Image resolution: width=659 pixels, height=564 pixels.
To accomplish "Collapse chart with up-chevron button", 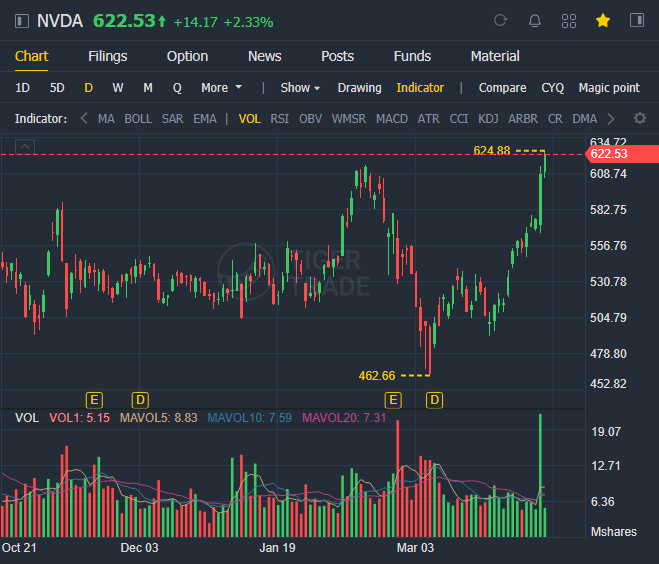I will tap(25, 147).
